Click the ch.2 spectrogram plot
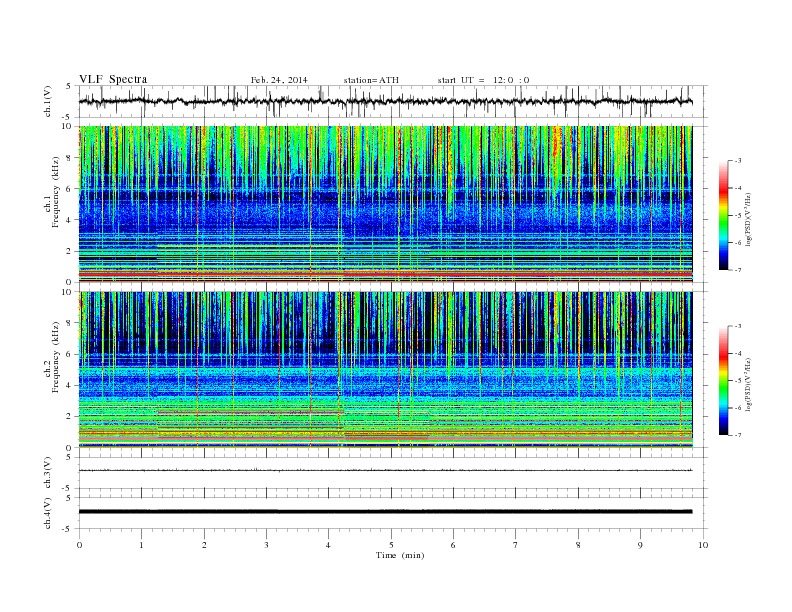Screen dimensions: 792x612 coord(385,370)
